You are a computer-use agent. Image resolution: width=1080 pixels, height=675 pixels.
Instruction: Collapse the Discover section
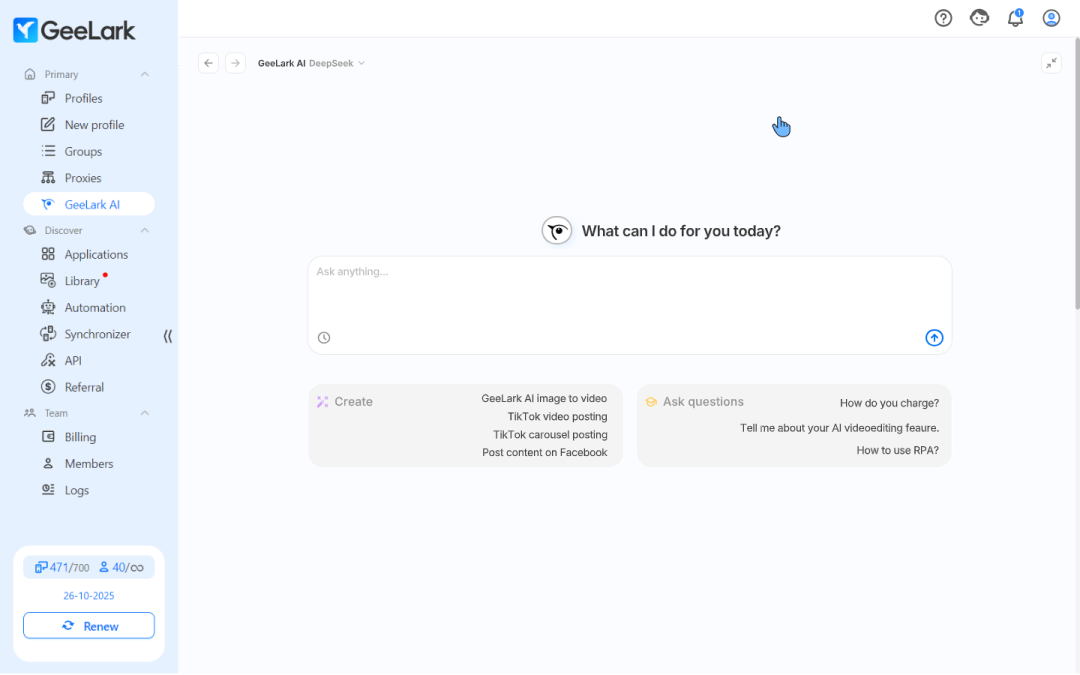145,231
